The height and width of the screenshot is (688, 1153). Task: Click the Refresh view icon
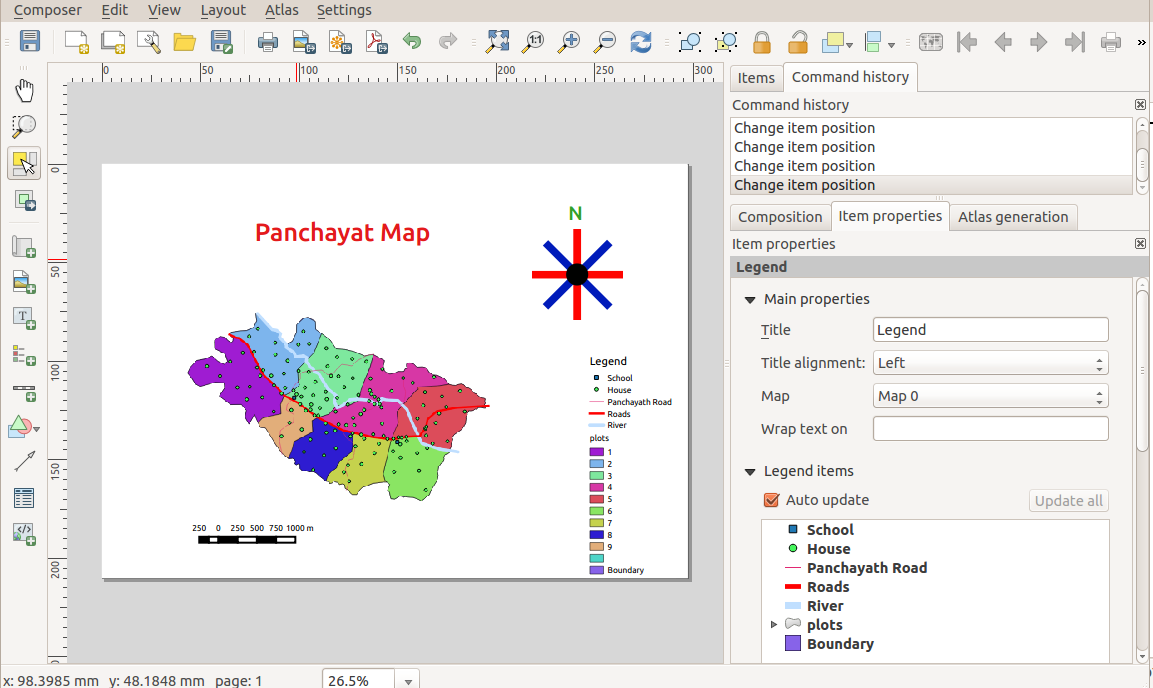click(641, 42)
